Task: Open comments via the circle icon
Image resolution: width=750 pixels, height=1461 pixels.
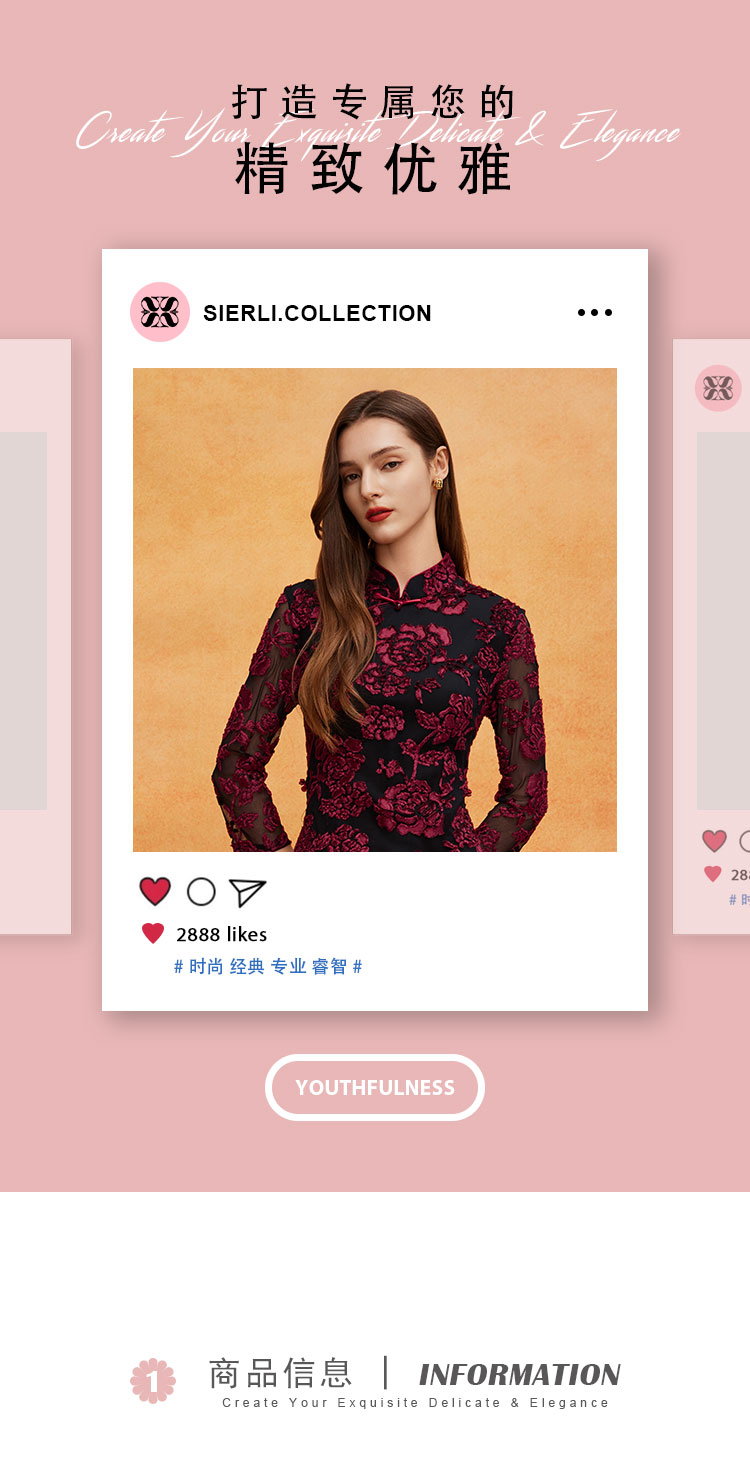Action: coord(201,892)
